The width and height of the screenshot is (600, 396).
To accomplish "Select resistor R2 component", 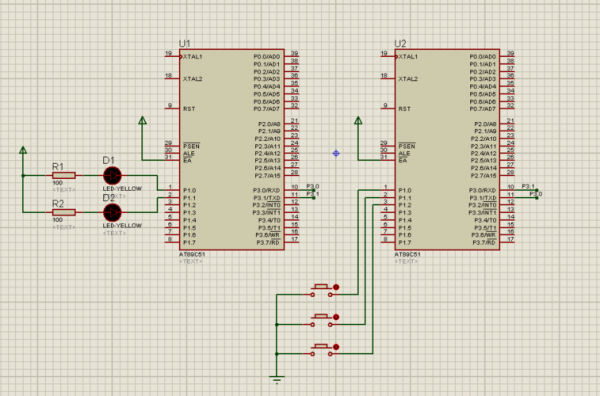I will [64, 212].
